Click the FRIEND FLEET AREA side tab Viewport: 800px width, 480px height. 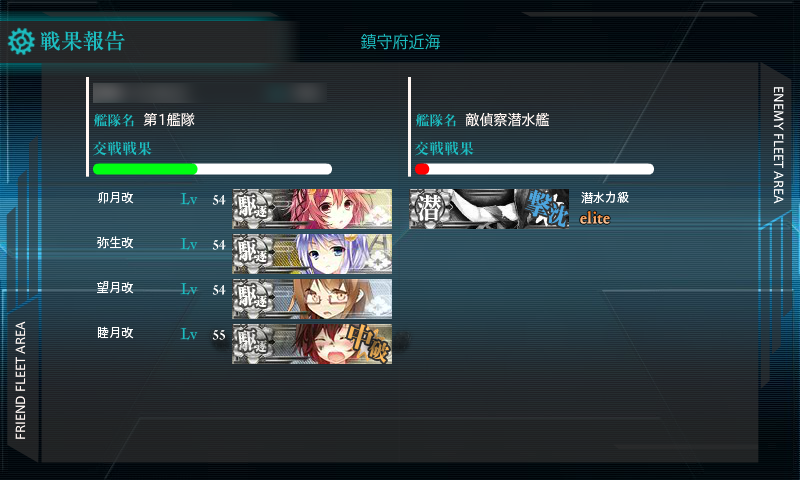(20, 381)
